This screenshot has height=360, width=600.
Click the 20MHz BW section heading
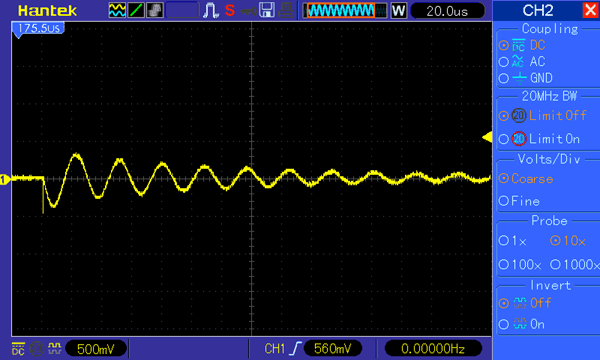[x=549, y=96]
